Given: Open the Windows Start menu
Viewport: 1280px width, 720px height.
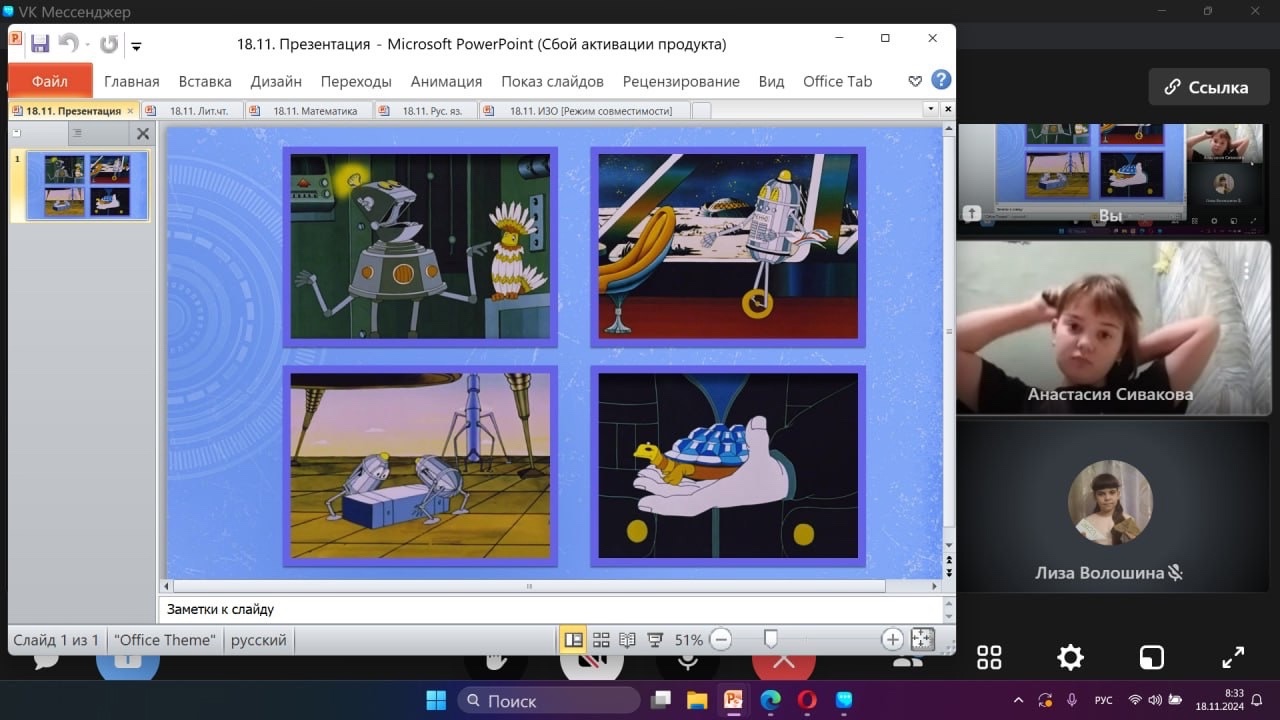Looking at the screenshot, I should 437,700.
